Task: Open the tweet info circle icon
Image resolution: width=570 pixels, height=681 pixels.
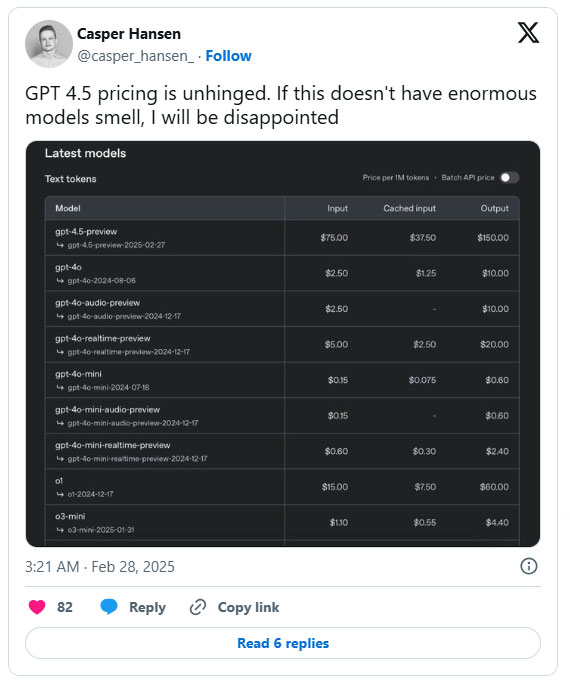Action: 528,566
